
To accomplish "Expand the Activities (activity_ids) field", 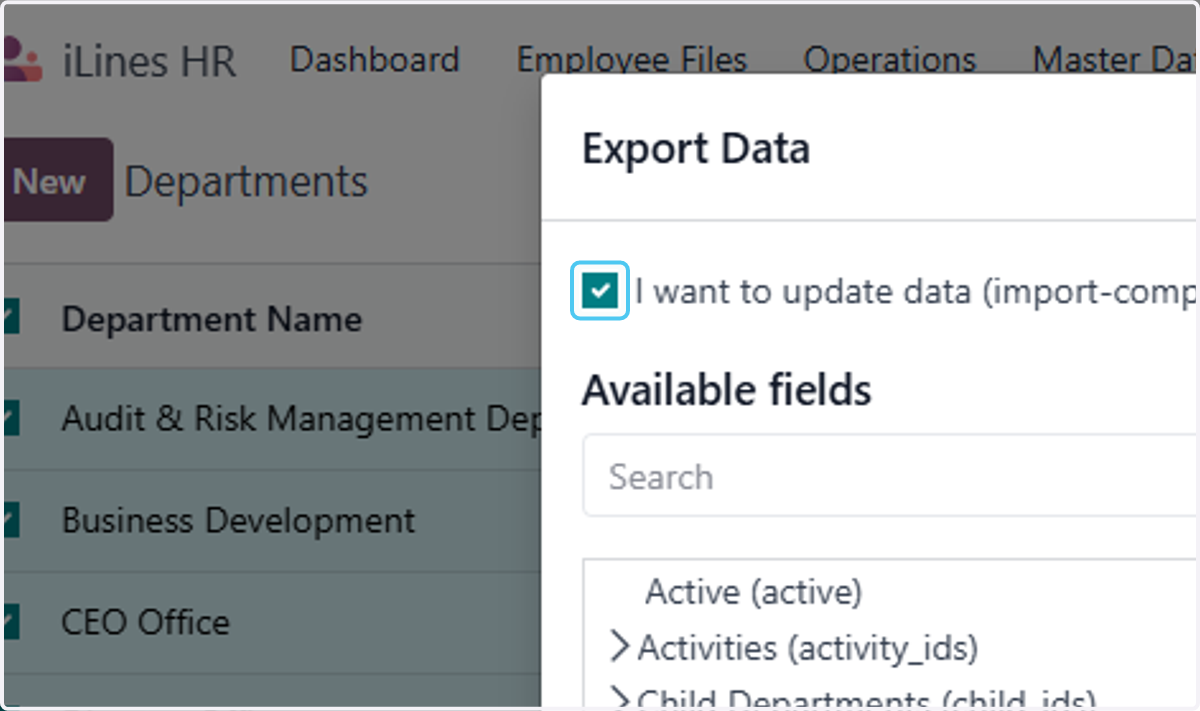I will [620, 648].
